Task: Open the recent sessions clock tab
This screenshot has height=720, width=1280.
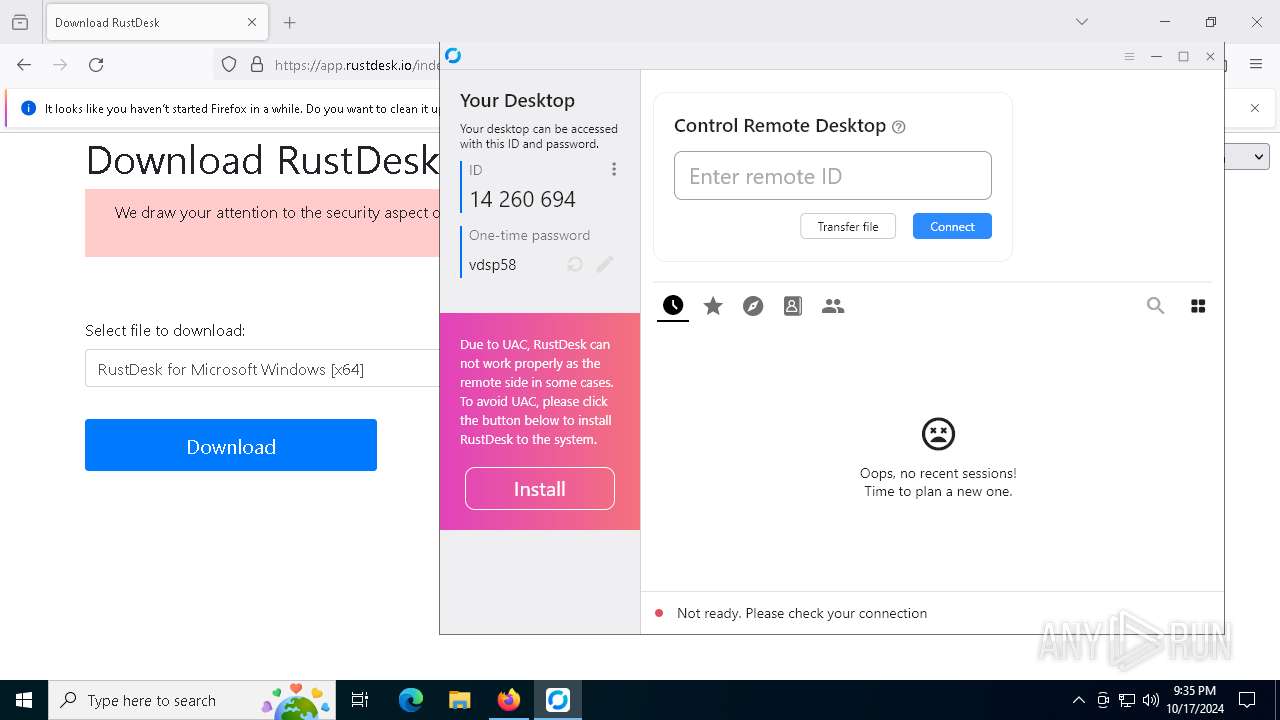Action: tap(673, 306)
